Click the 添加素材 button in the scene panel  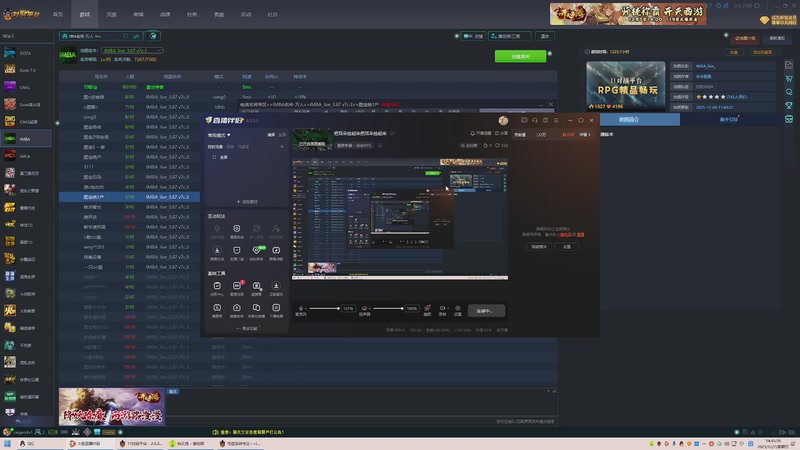[247, 202]
